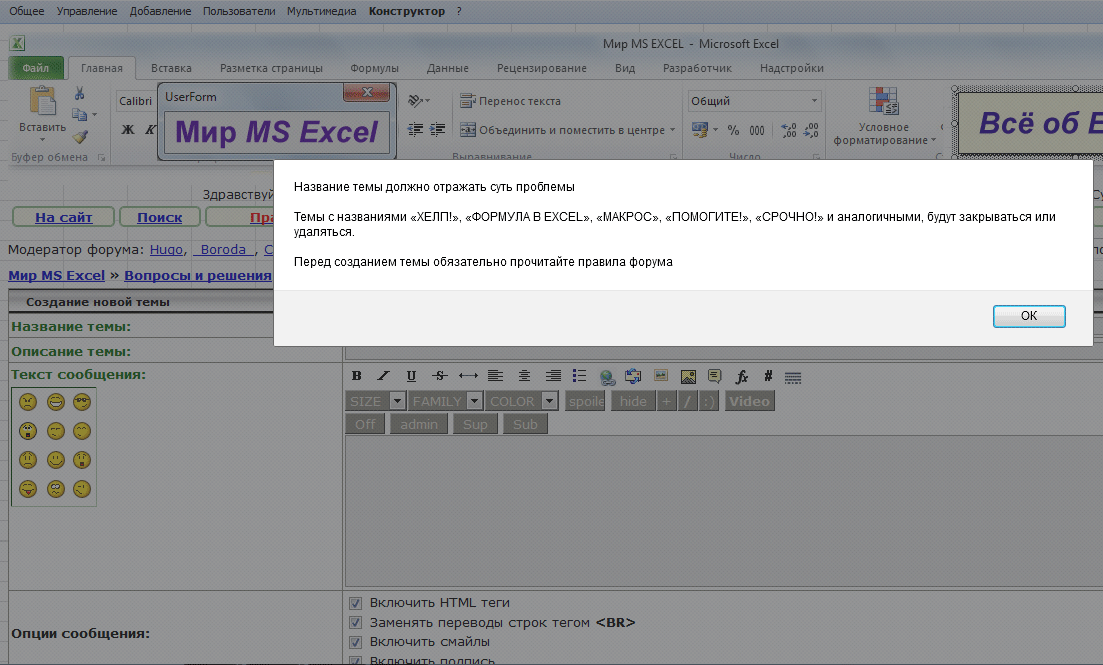Screen dimensions: 1103x665
Task: Increase indent in the Excel ribbon
Action: coord(438,129)
